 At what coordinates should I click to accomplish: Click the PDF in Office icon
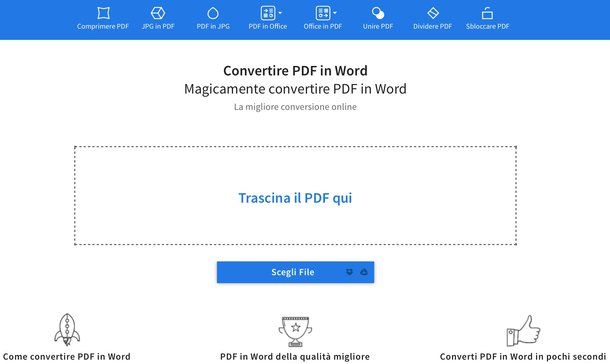268,13
